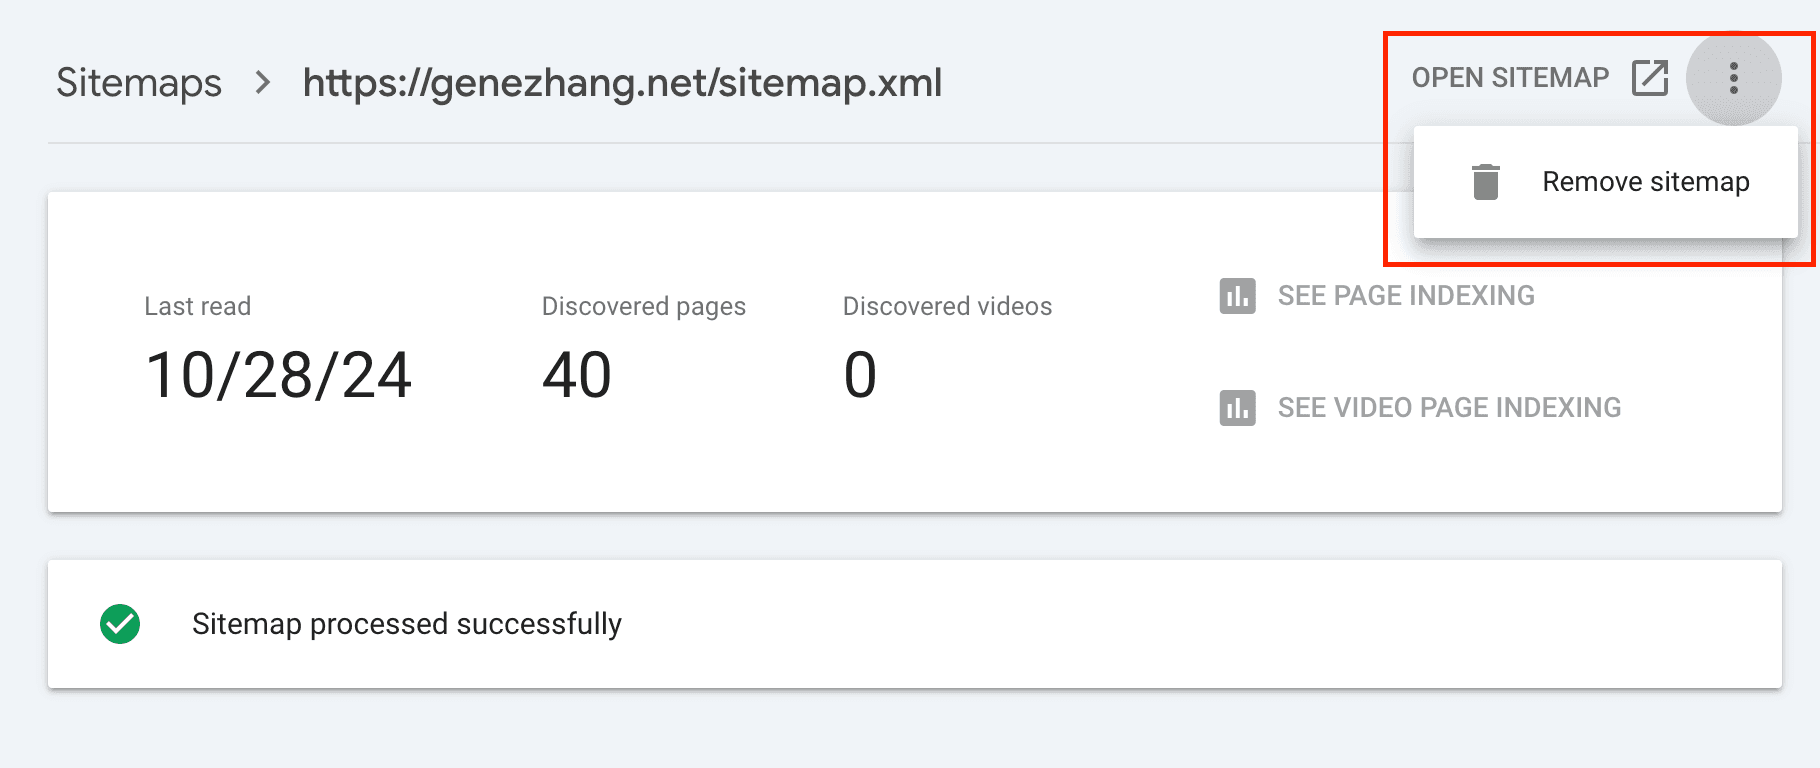Screen dimensions: 1820x768
Task: Click the discovered videos count 0
Action: (x=860, y=376)
